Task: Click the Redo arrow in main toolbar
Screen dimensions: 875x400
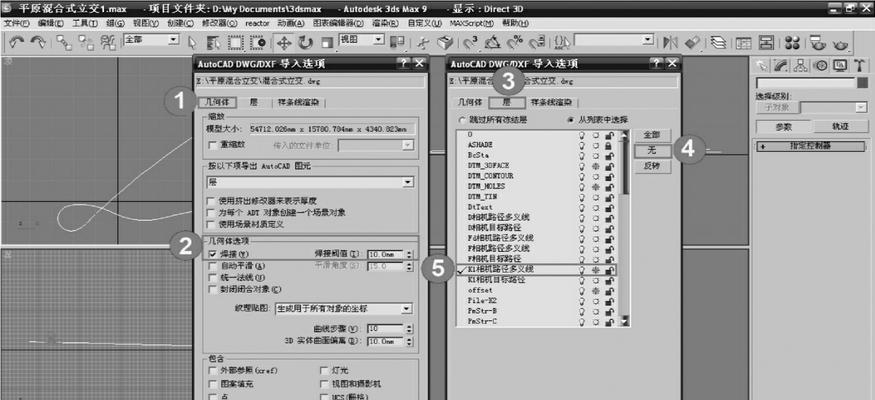Action: (39, 42)
